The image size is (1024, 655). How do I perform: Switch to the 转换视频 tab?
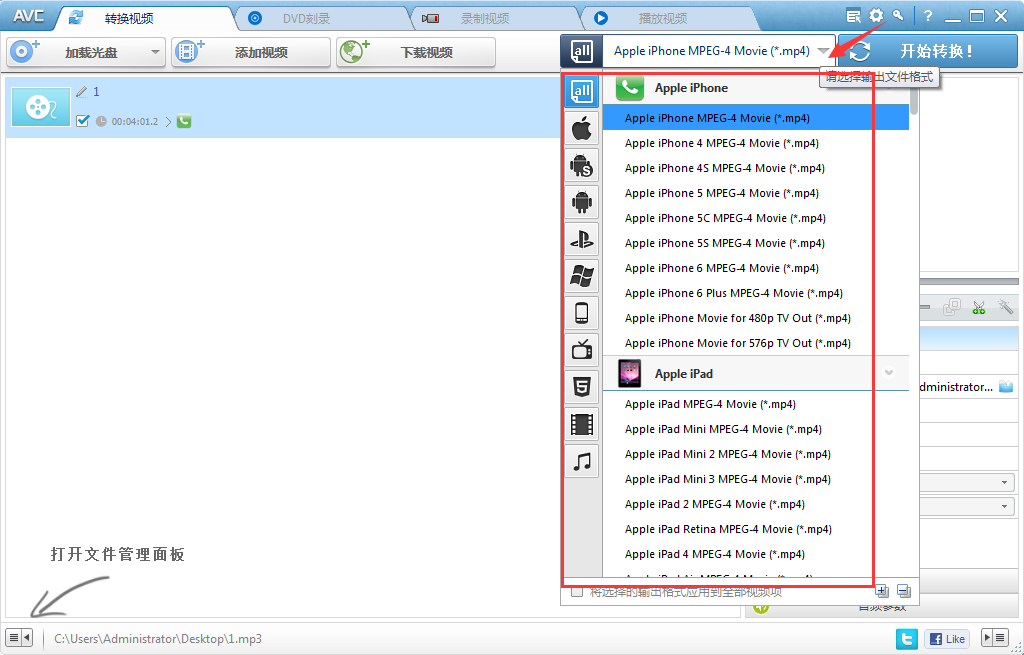pyautogui.click(x=129, y=18)
